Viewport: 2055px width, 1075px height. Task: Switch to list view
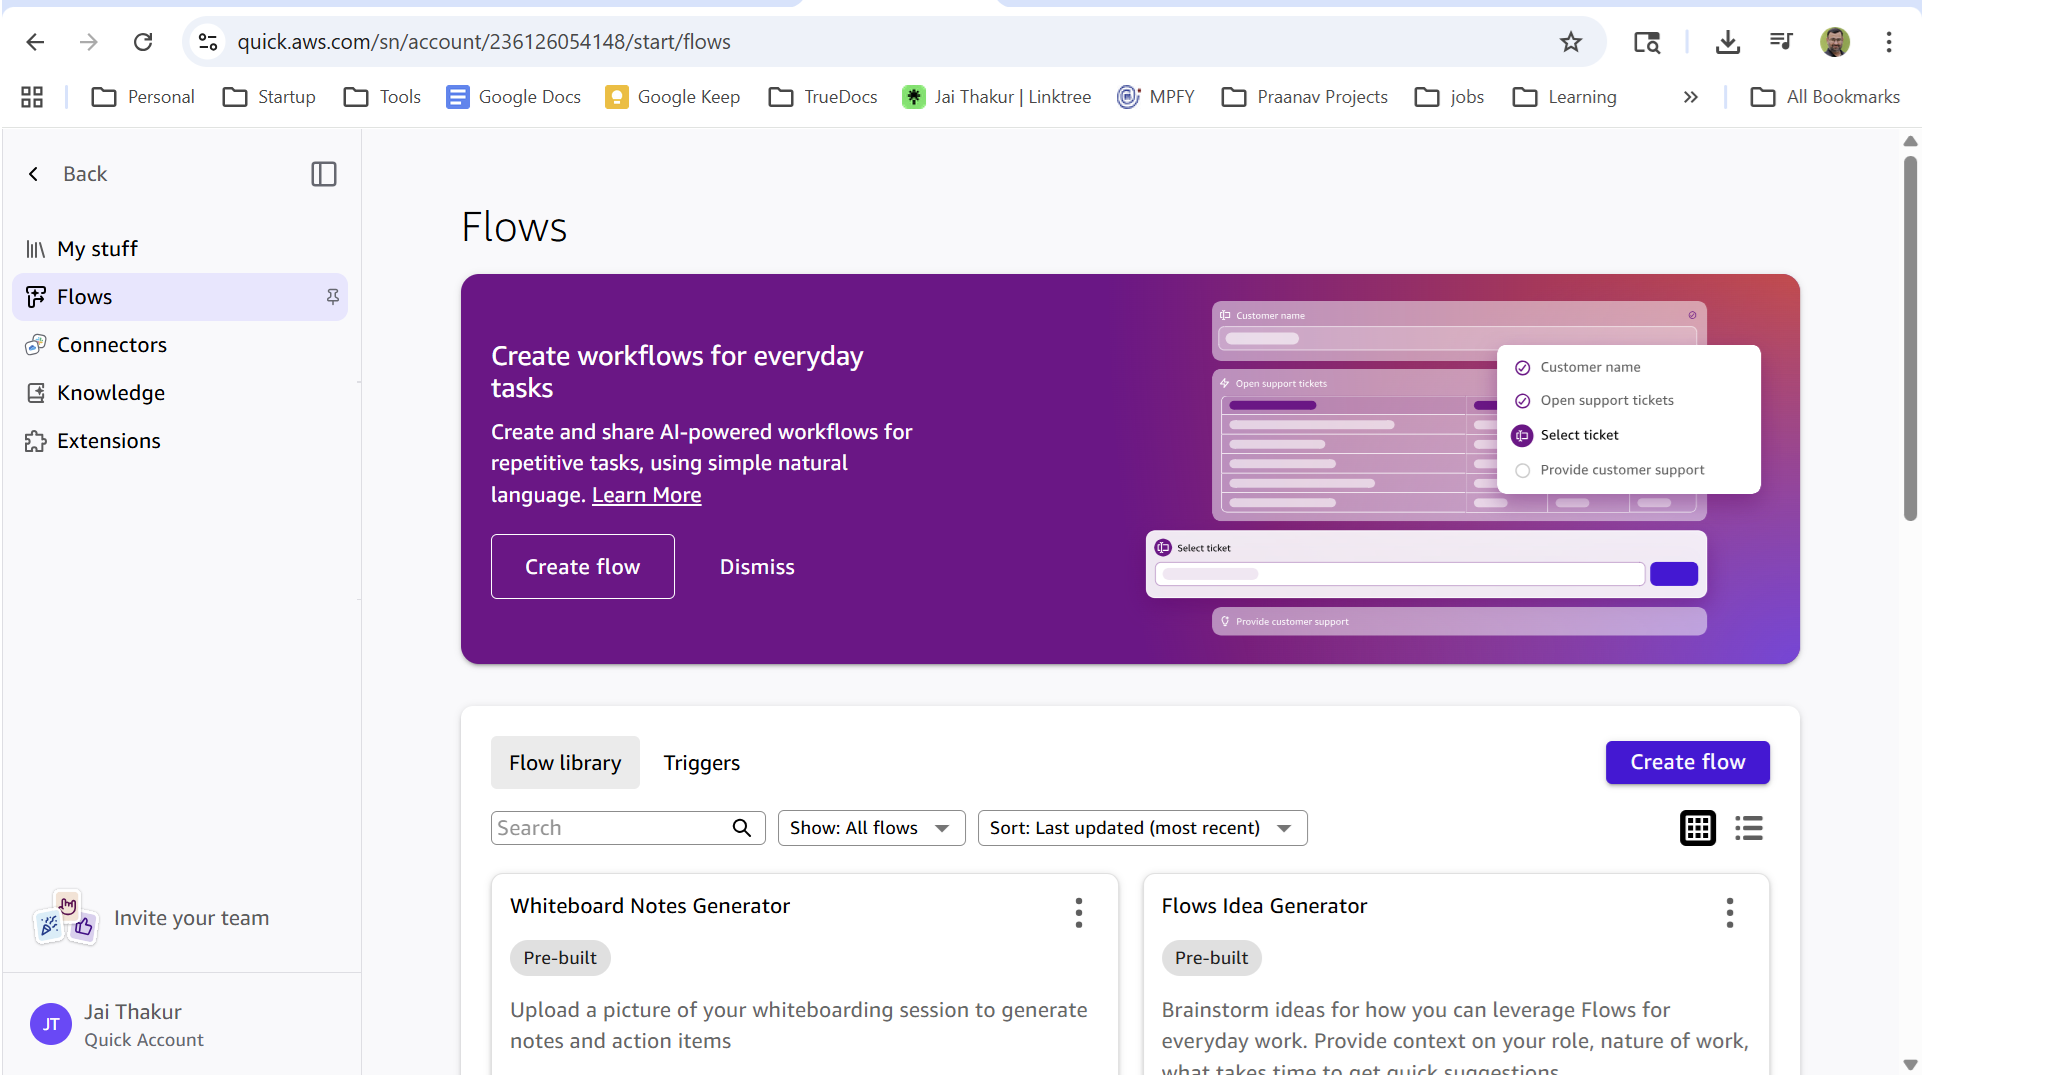(x=1749, y=828)
